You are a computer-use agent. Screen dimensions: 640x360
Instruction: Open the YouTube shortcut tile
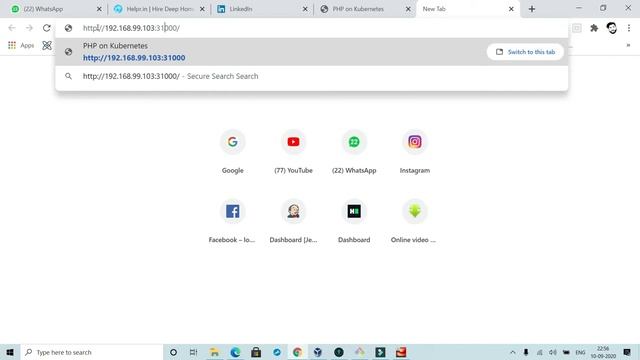(293, 152)
